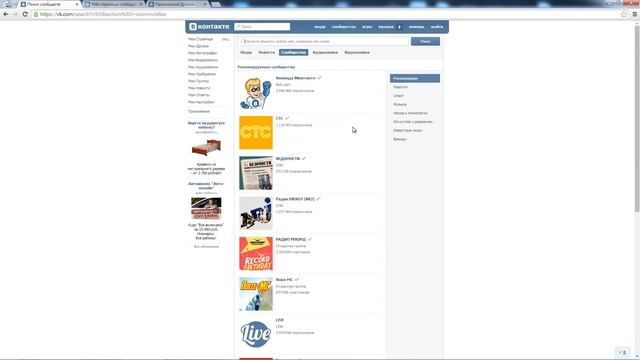Screen dimensions: 640x360
Task: Open игры link in header
Action: coord(367,27)
